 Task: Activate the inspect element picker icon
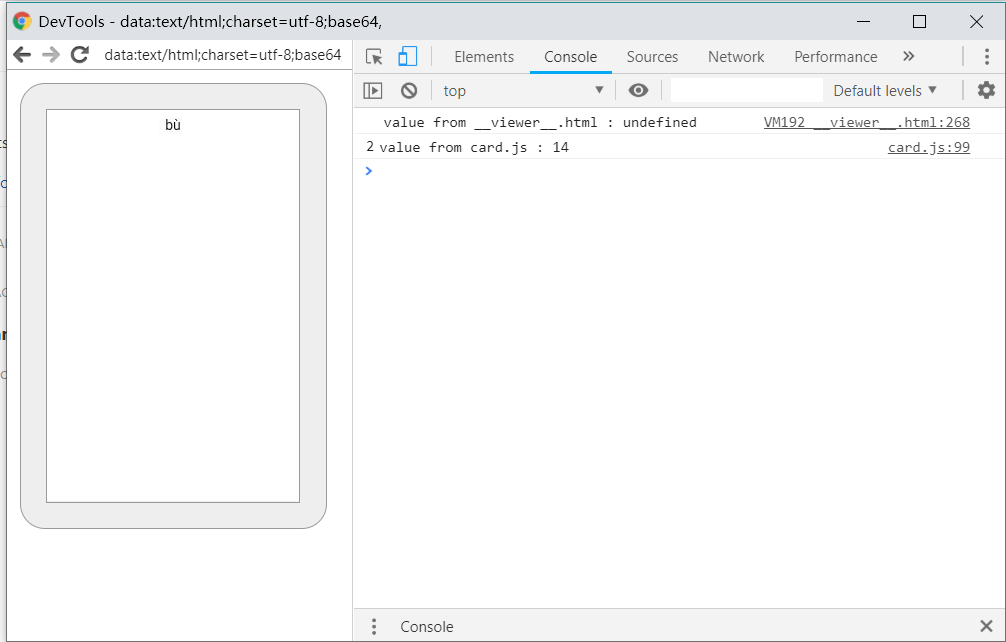click(374, 56)
